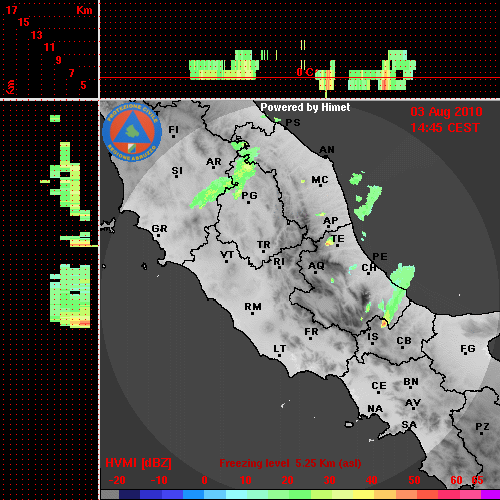Screen dimensions: 500x500
Task: Select the TE city label
Action: [x=338, y=239]
